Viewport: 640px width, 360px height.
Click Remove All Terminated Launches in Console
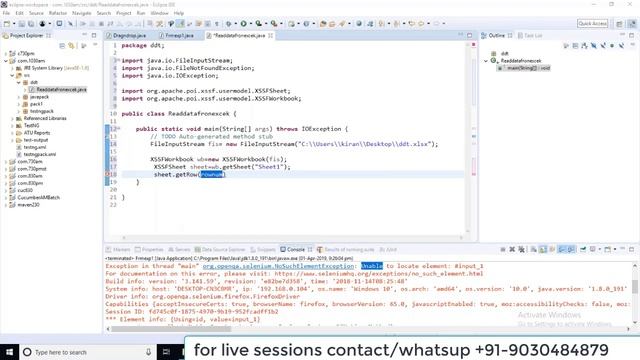[521, 249]
